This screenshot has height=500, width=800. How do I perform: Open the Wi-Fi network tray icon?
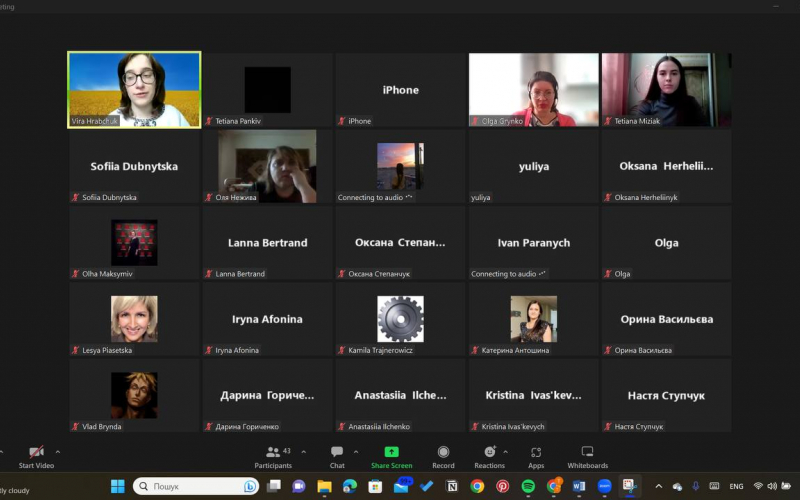tap(758, 486)
